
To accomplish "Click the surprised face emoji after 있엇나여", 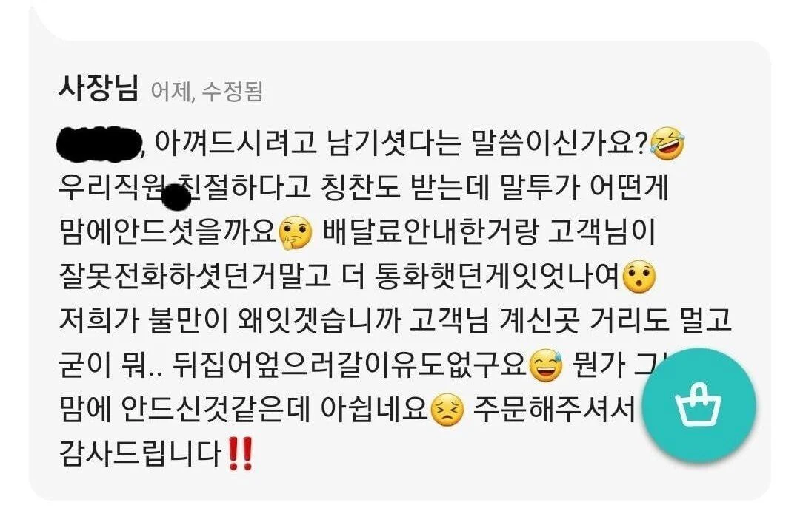I will [x=640, y=276].
